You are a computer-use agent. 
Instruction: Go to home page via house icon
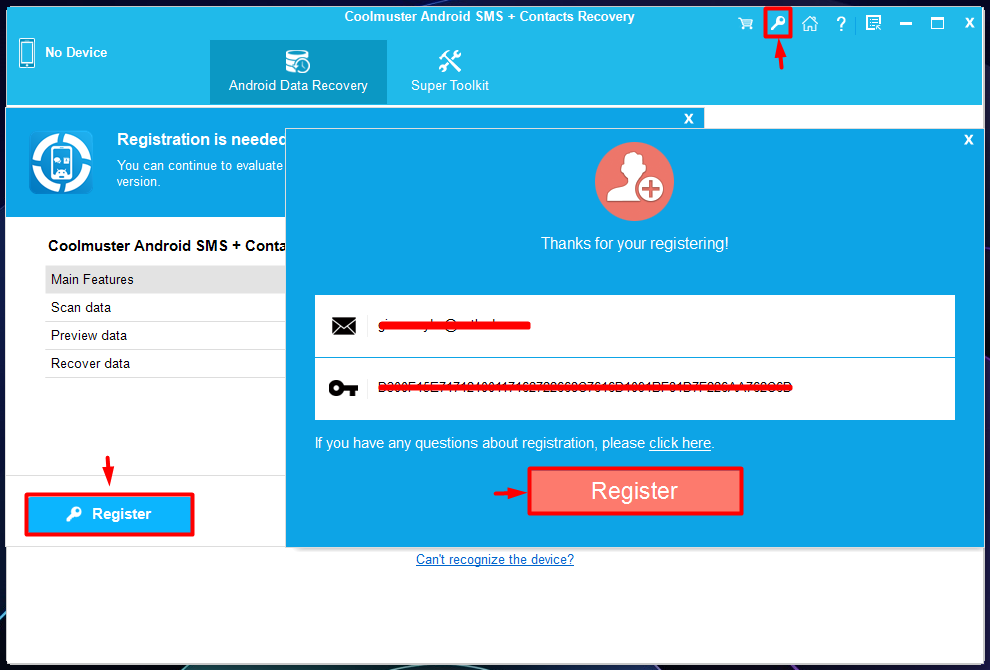coord(809,24)
